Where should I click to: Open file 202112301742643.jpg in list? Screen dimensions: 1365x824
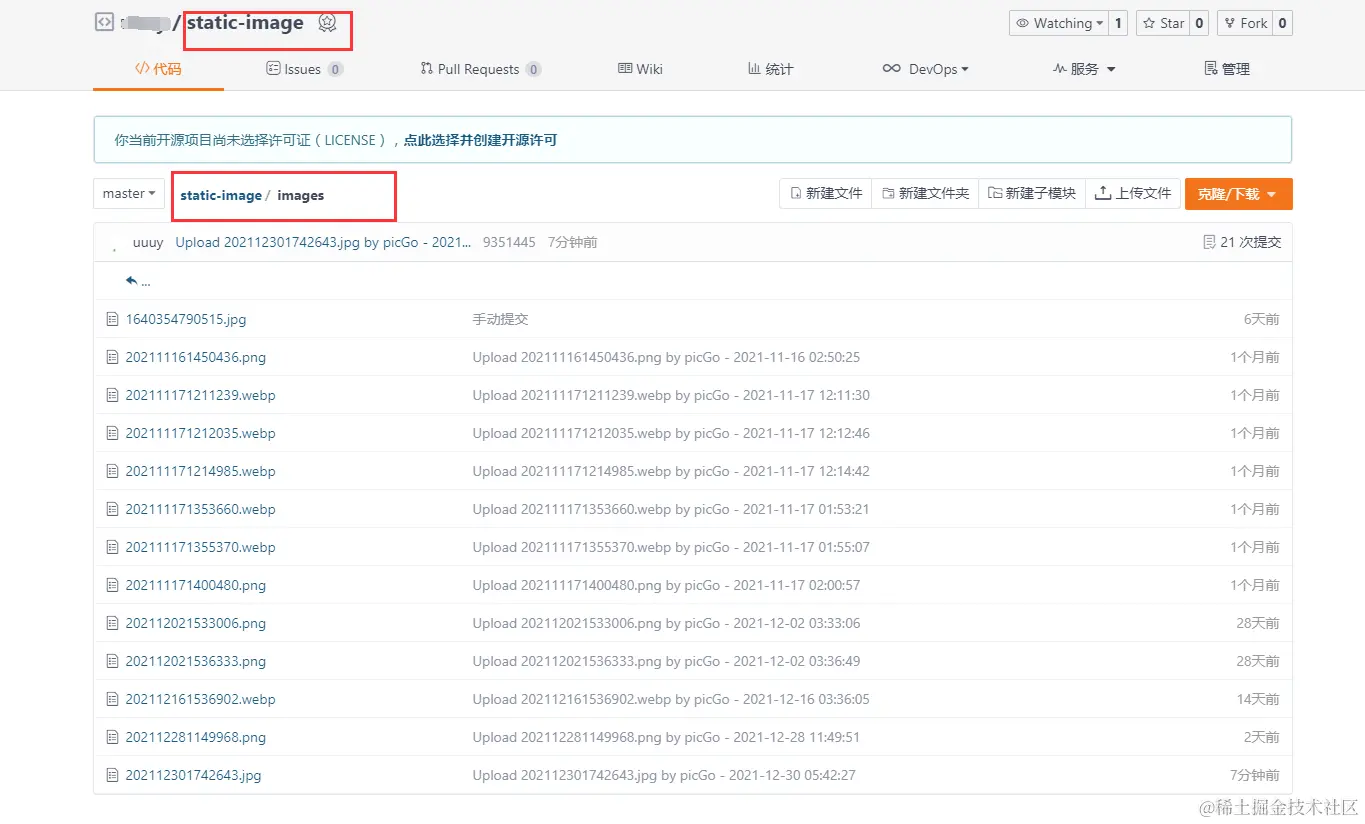193,775
